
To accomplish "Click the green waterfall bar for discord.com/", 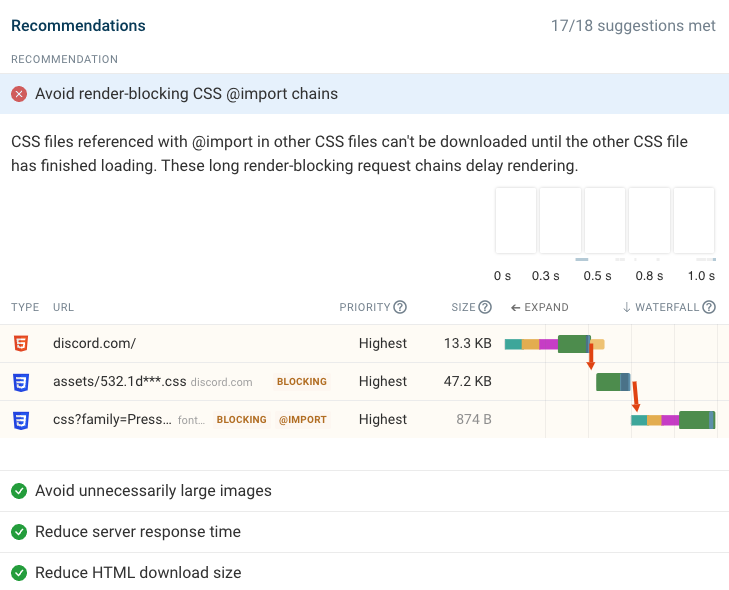I will click(x=574, y=344).
